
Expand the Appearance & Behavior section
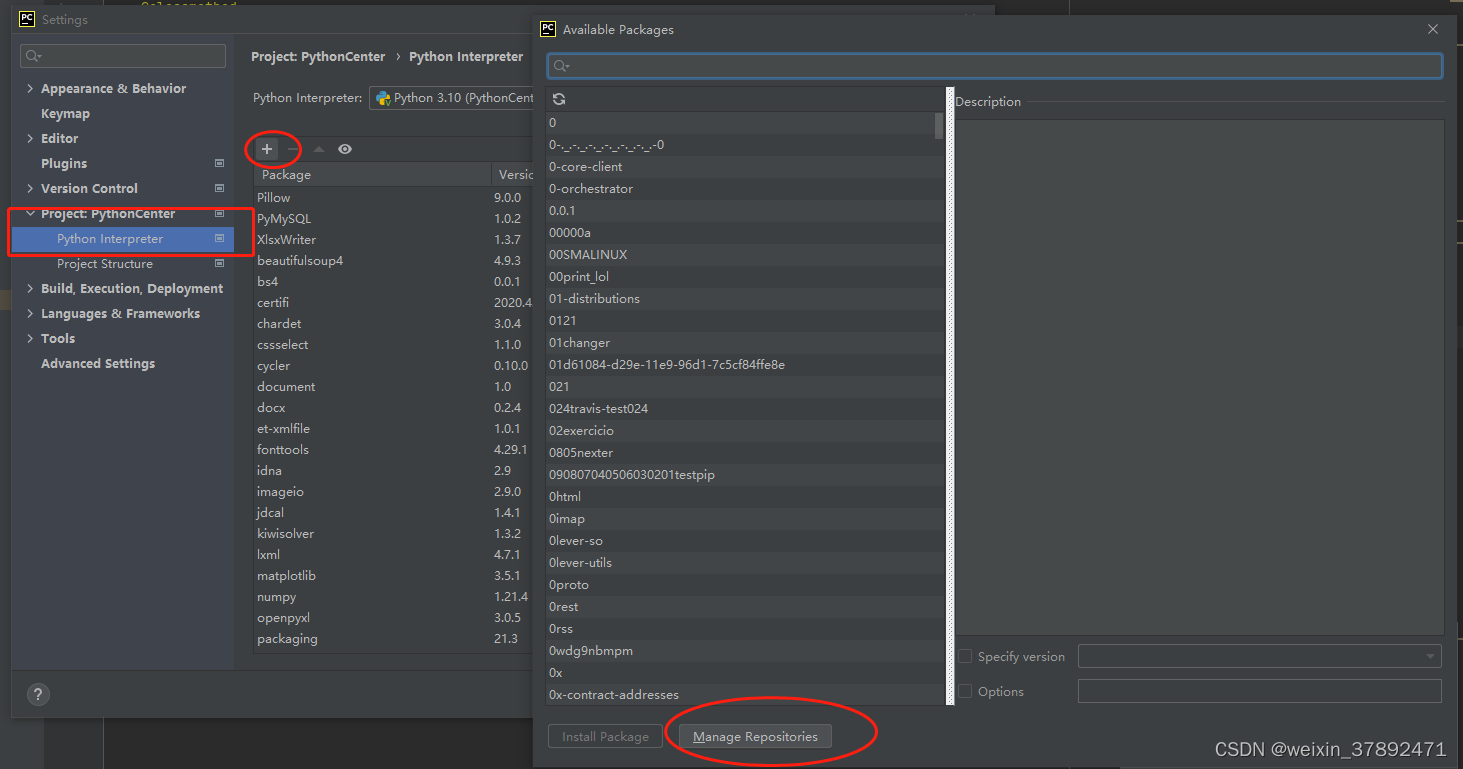click(x=30, y=88)
